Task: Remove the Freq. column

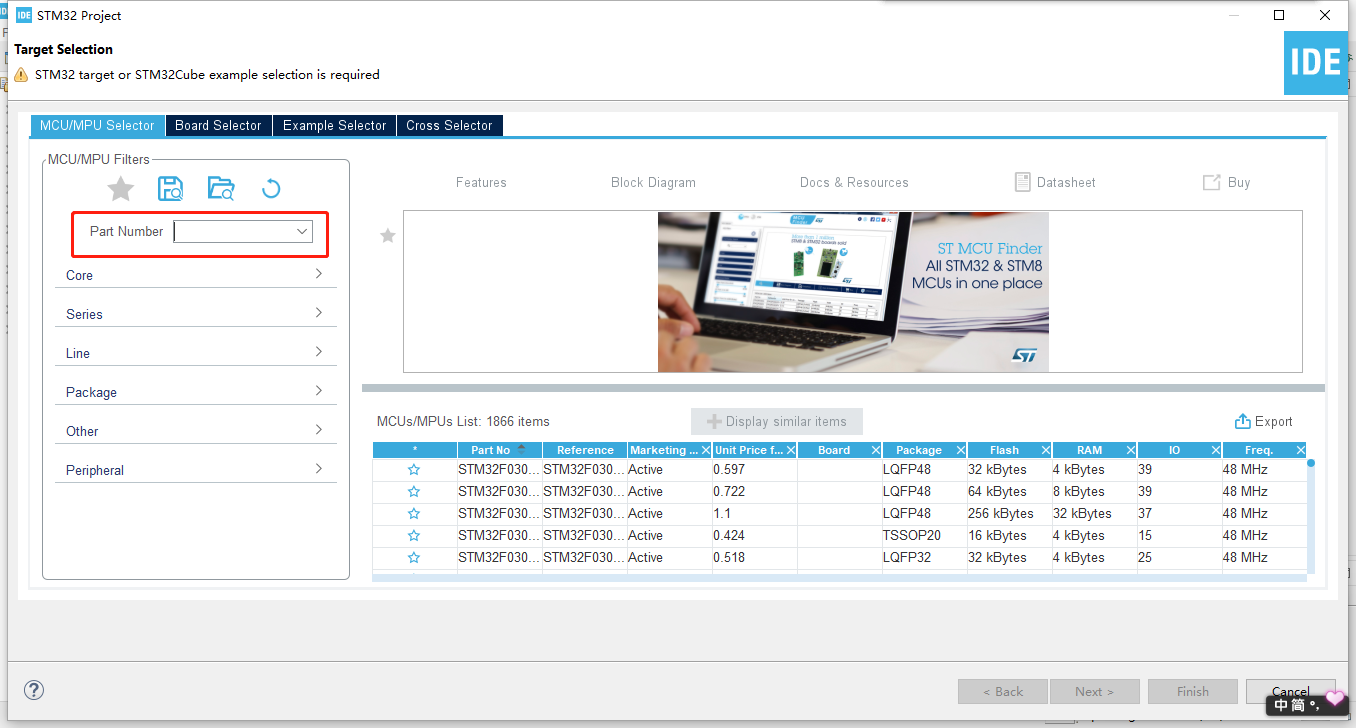Action: (1301, 450)
